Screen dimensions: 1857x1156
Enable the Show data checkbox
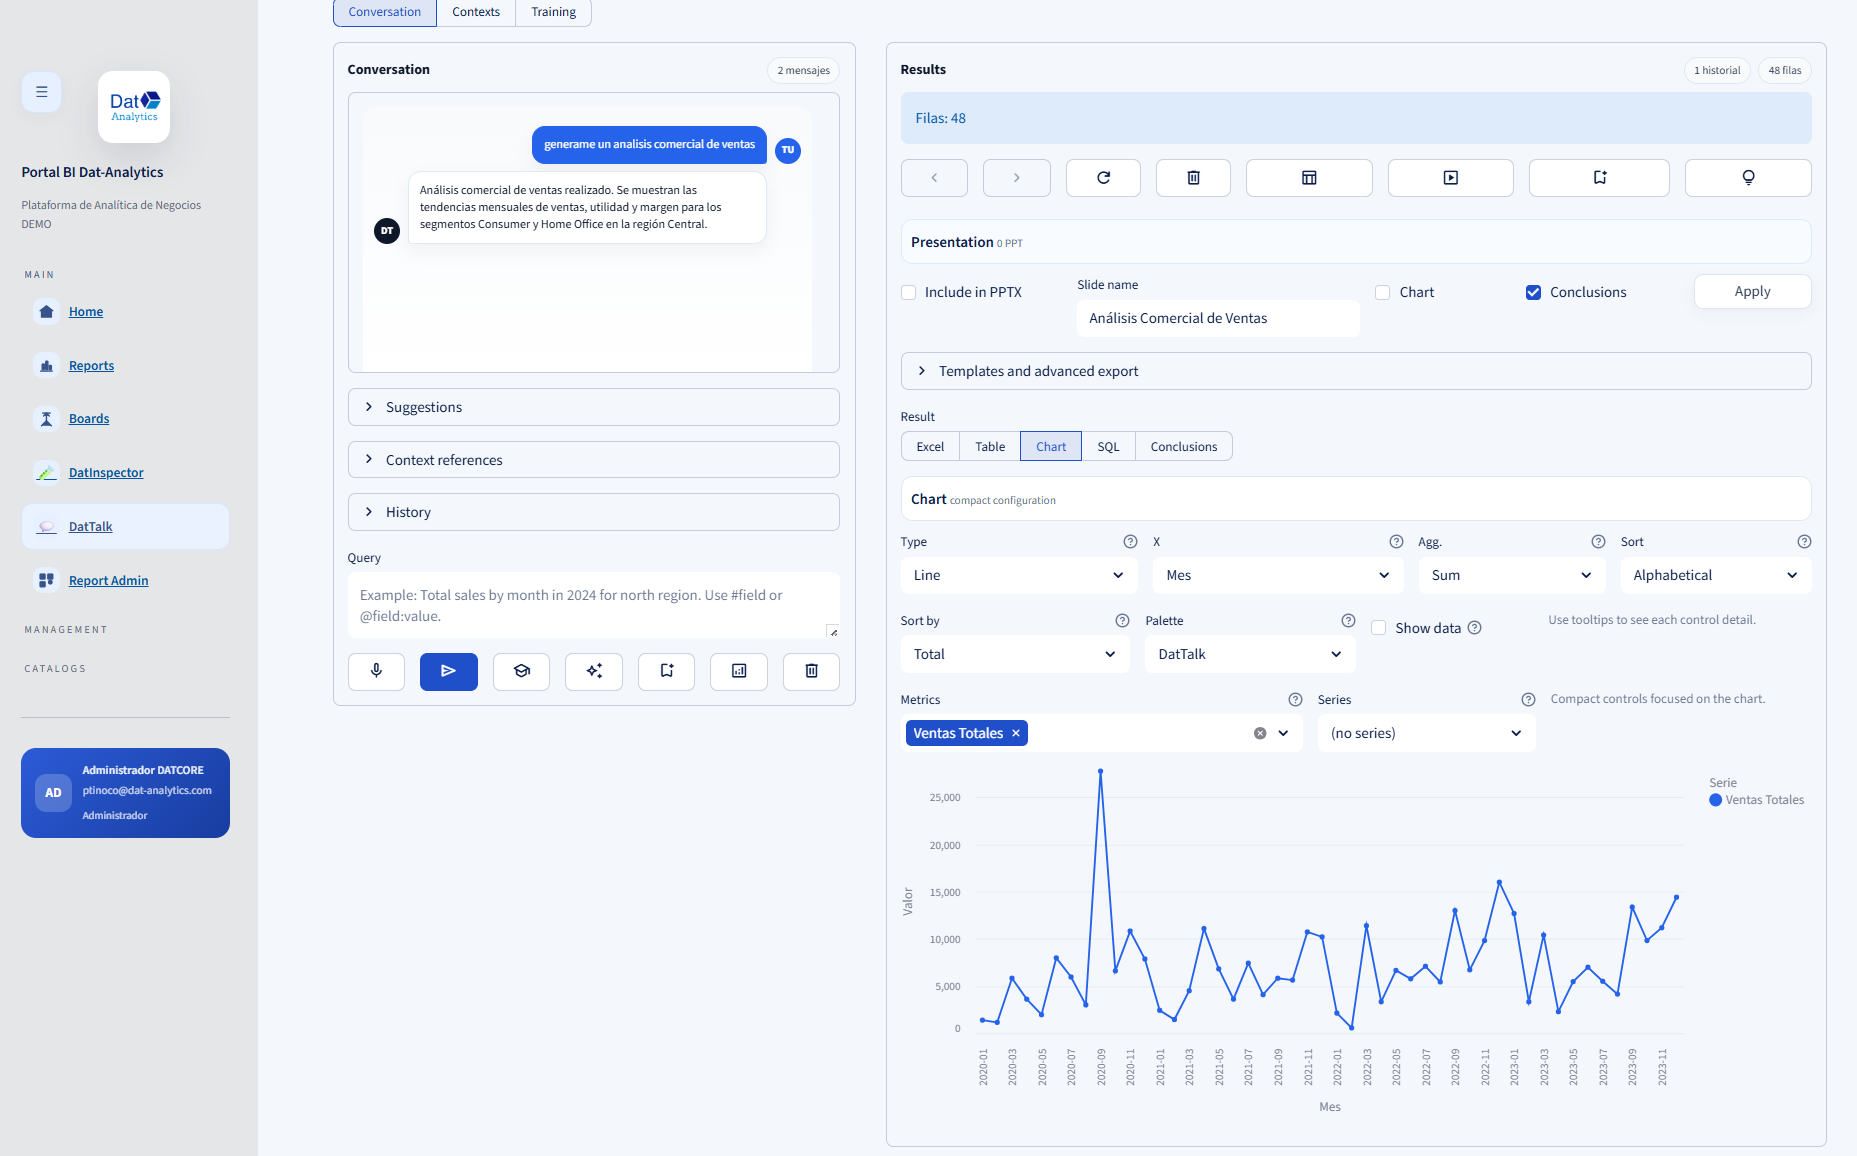click(x=1378, y=628)
